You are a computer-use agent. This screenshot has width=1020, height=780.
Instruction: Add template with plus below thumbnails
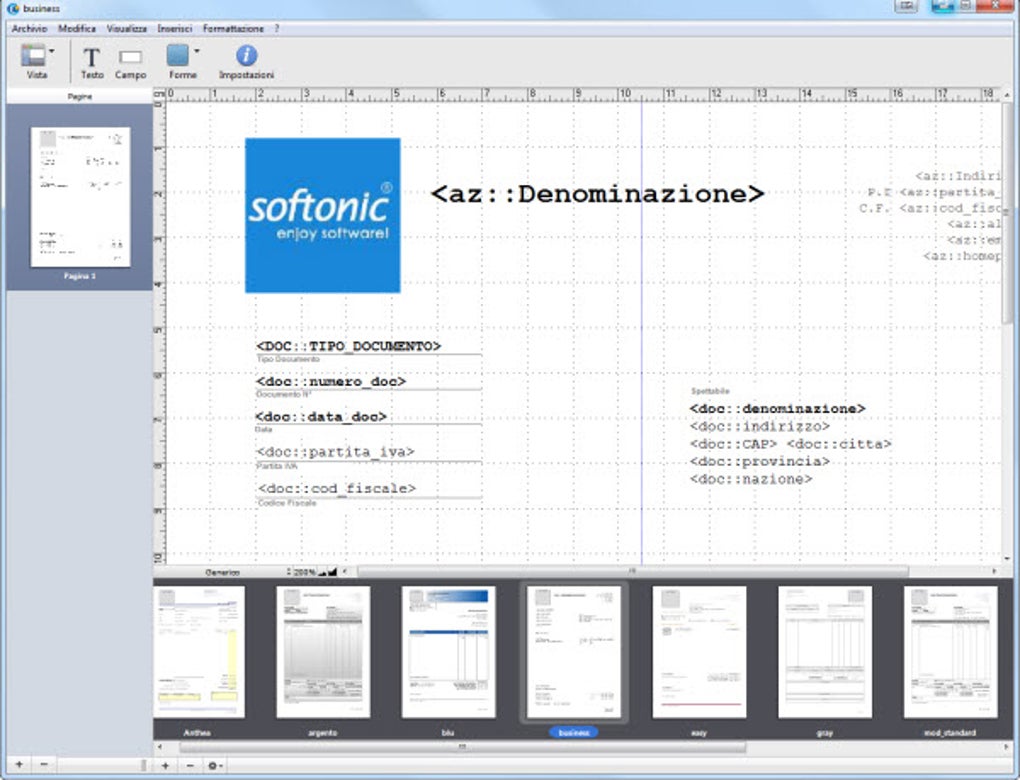(x=165, y=765)
